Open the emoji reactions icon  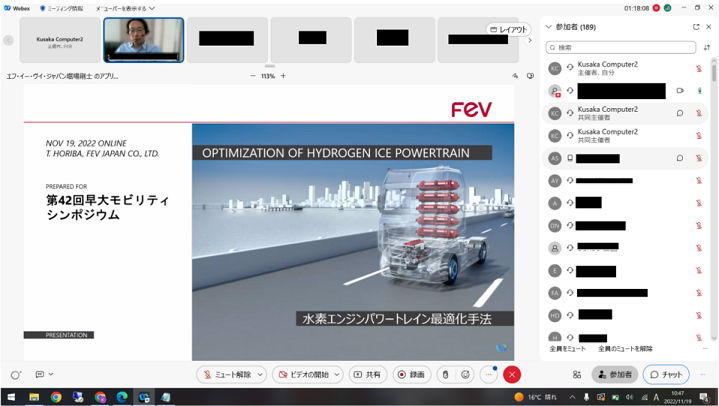point(465,375)
